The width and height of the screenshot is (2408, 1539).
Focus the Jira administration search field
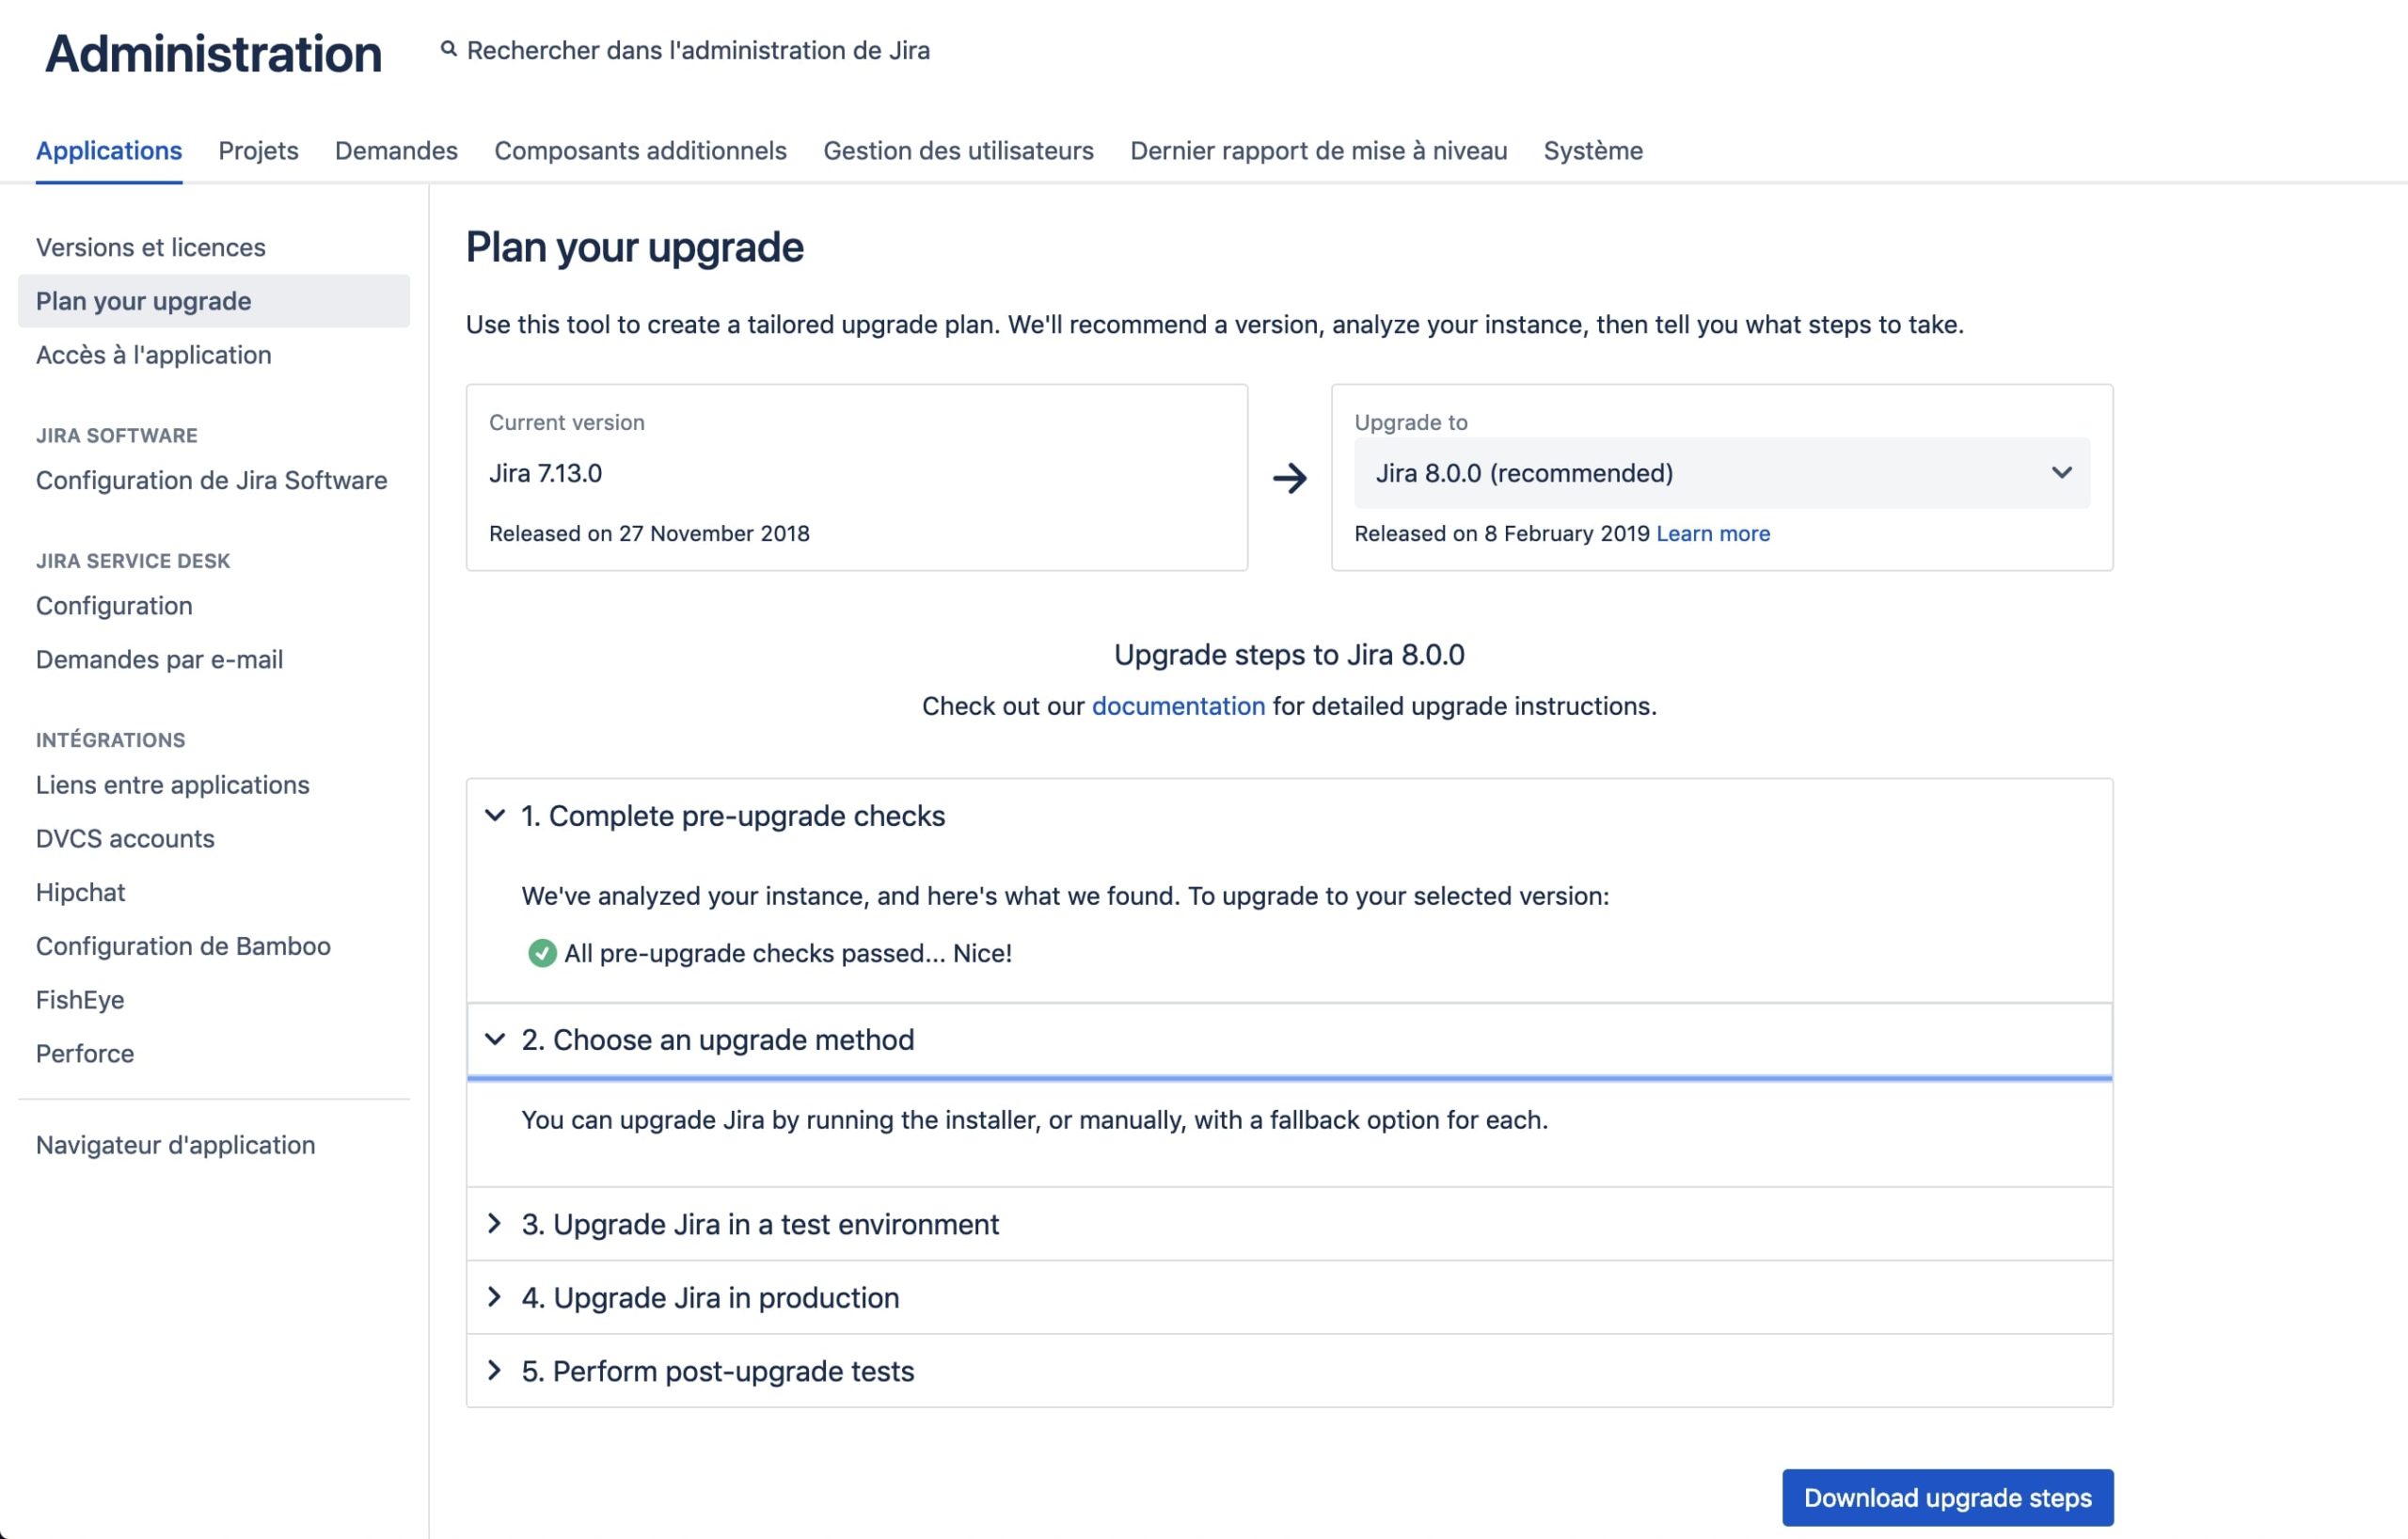pyautogui.click(x=698, y=50)
